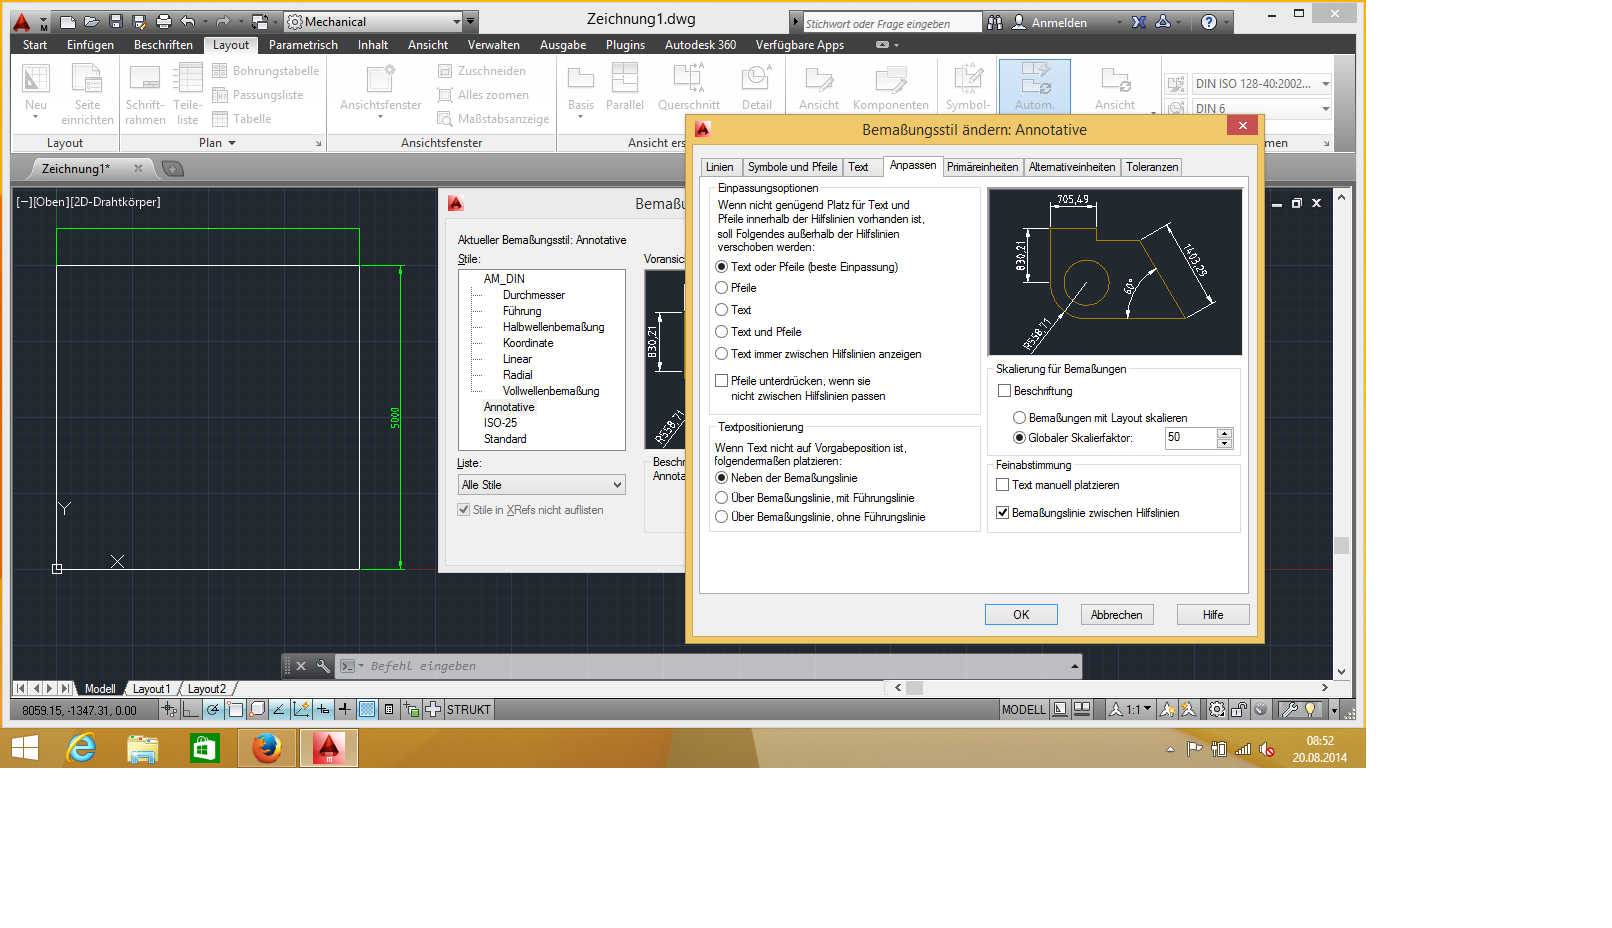Click the New file icon in the quick access toolbar
The width and height of the screenshot is (1612, 928).
tap(68, 21)
